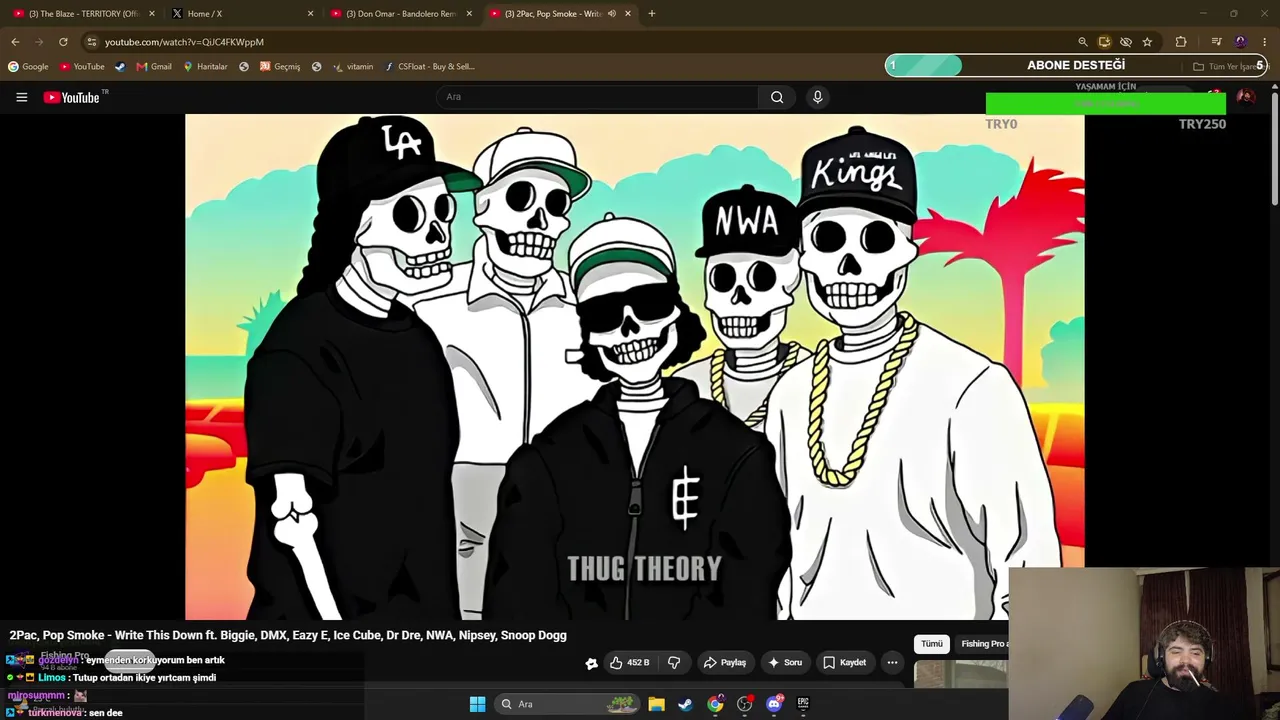The width and height of the screenshot is (1280, 720).
Task: Click inside the YouTube search field
Action: (597, 97)
